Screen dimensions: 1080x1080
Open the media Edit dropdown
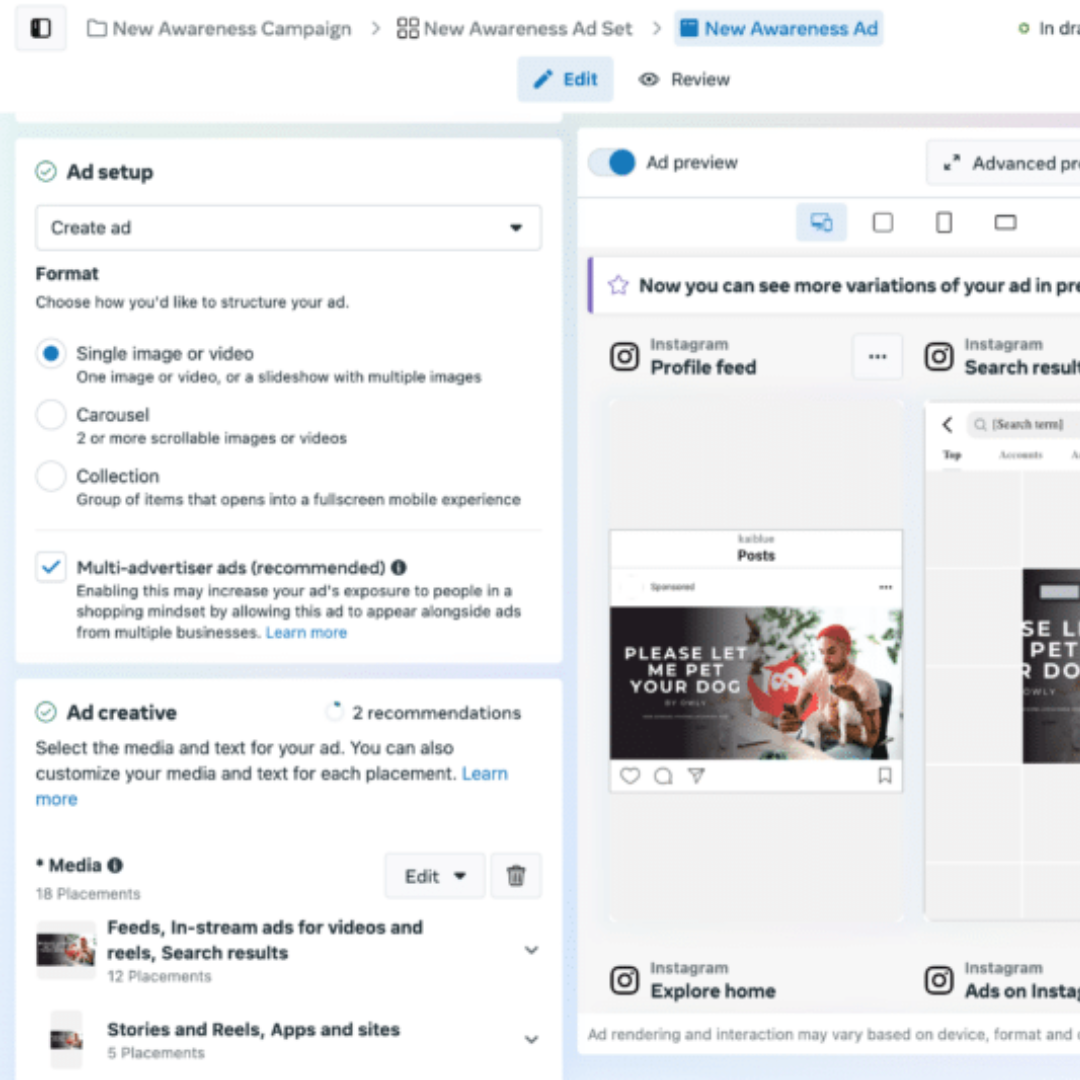[435, 876]
